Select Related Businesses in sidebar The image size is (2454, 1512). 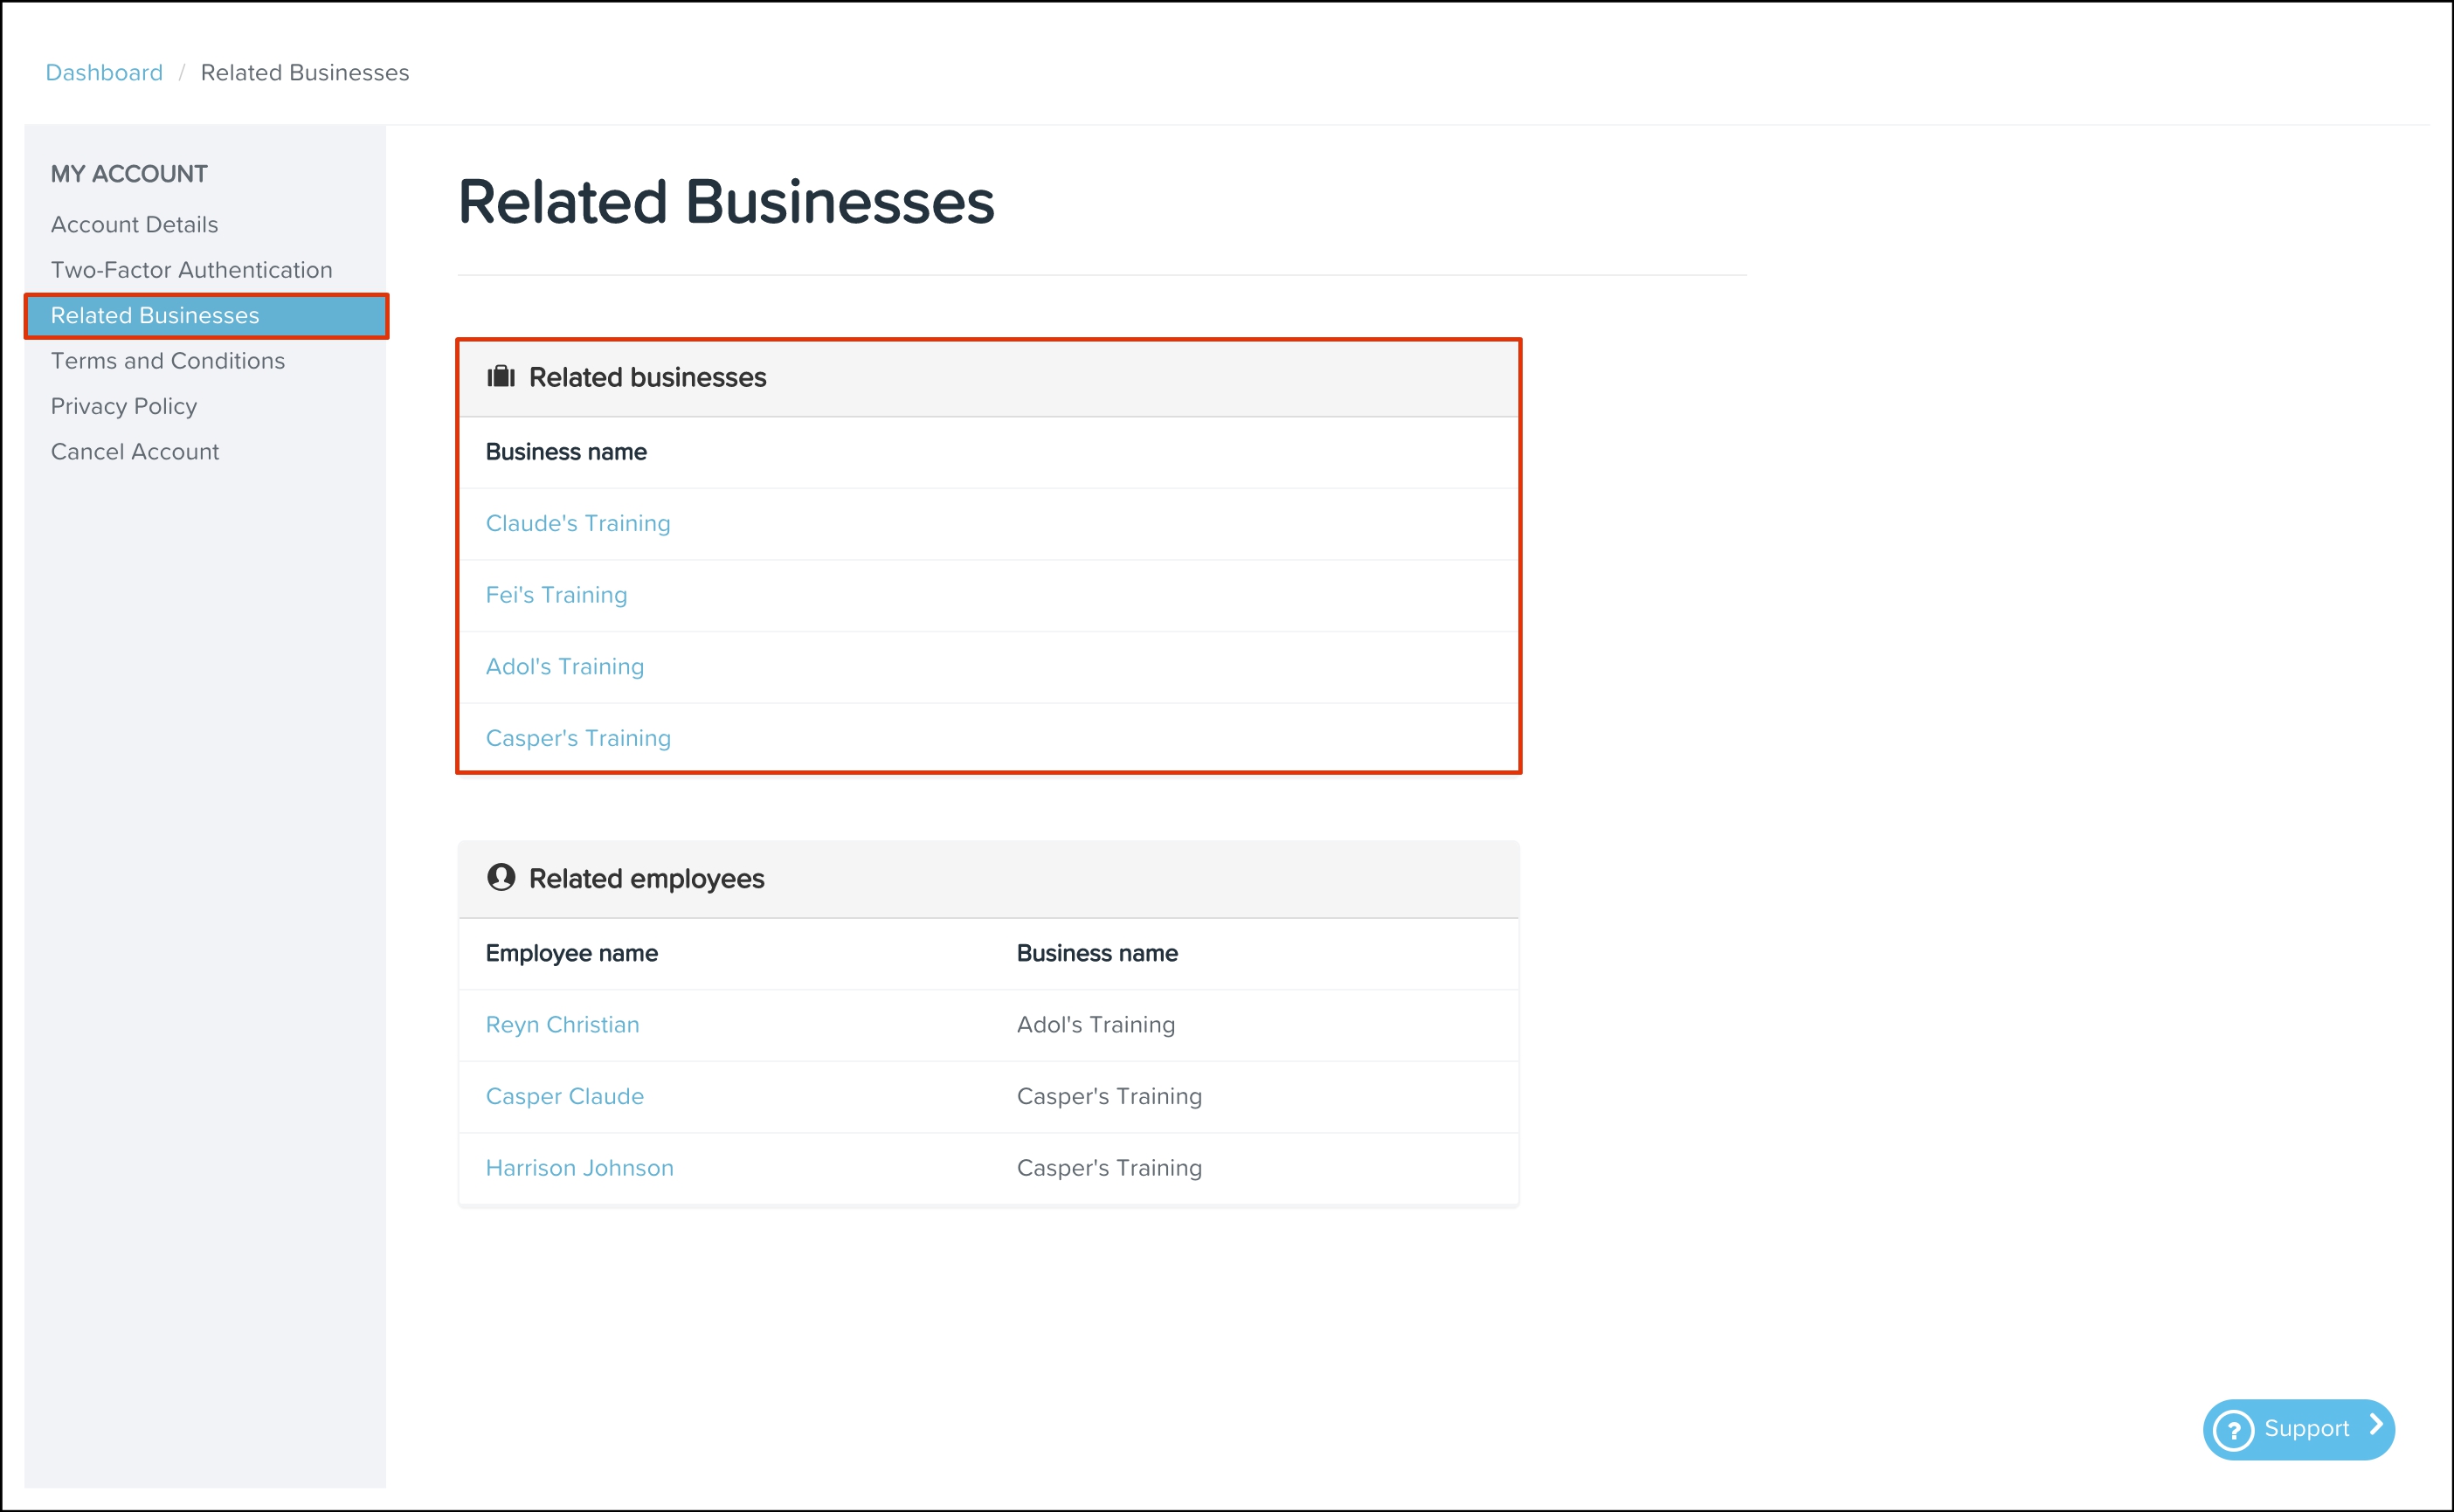155,315
